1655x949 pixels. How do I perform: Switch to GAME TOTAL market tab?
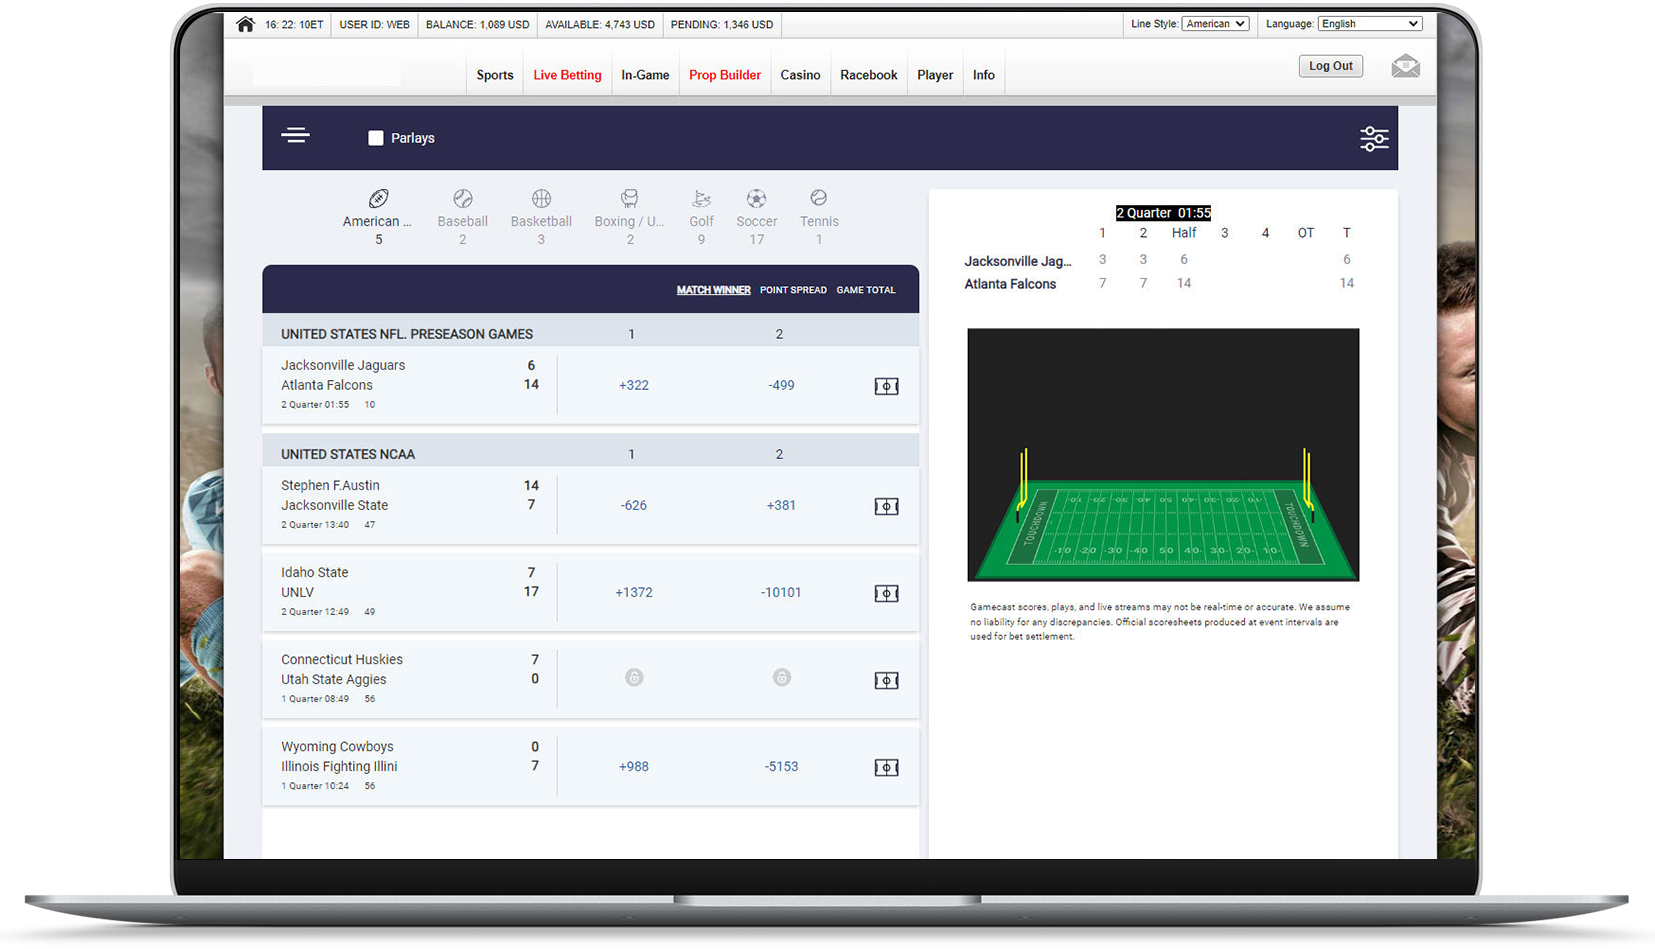[x=866, y=290]
